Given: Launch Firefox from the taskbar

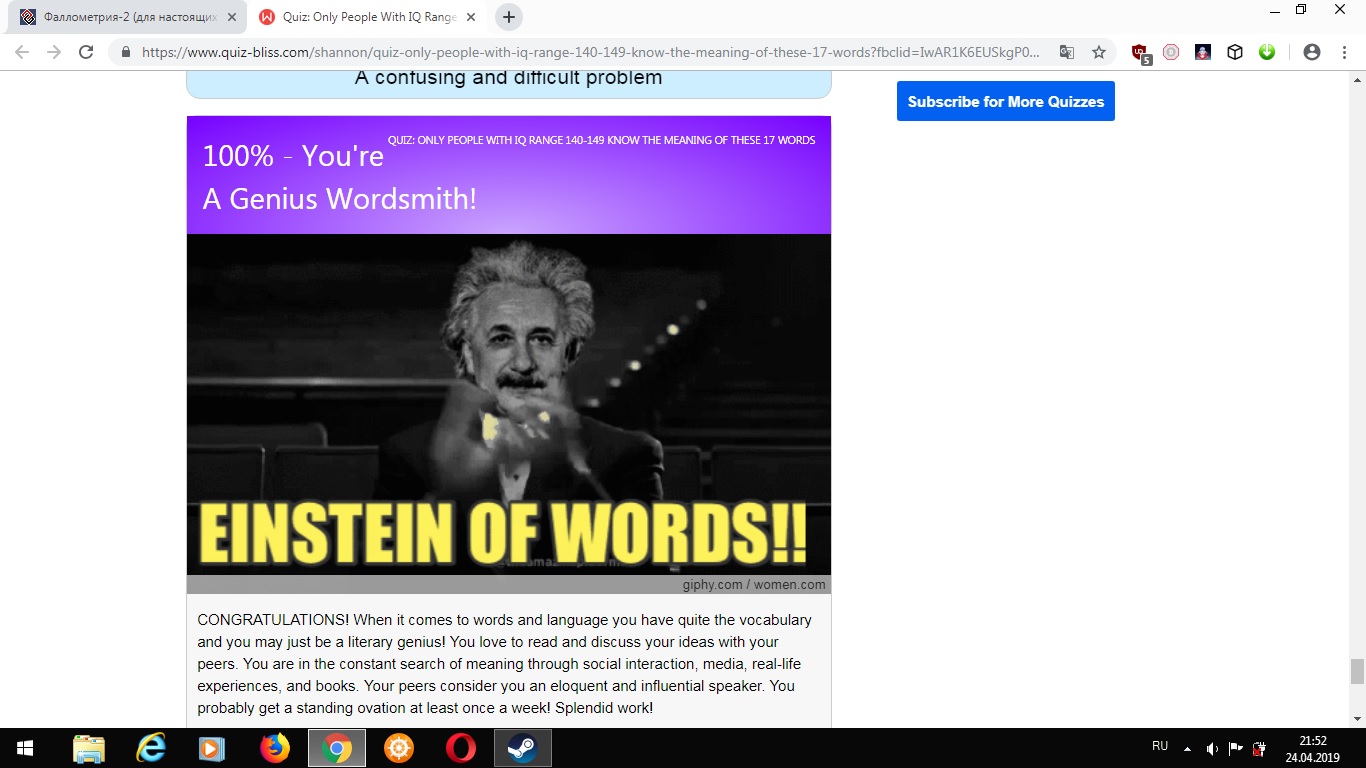Looking at the screenshot, I should point(274,748).
